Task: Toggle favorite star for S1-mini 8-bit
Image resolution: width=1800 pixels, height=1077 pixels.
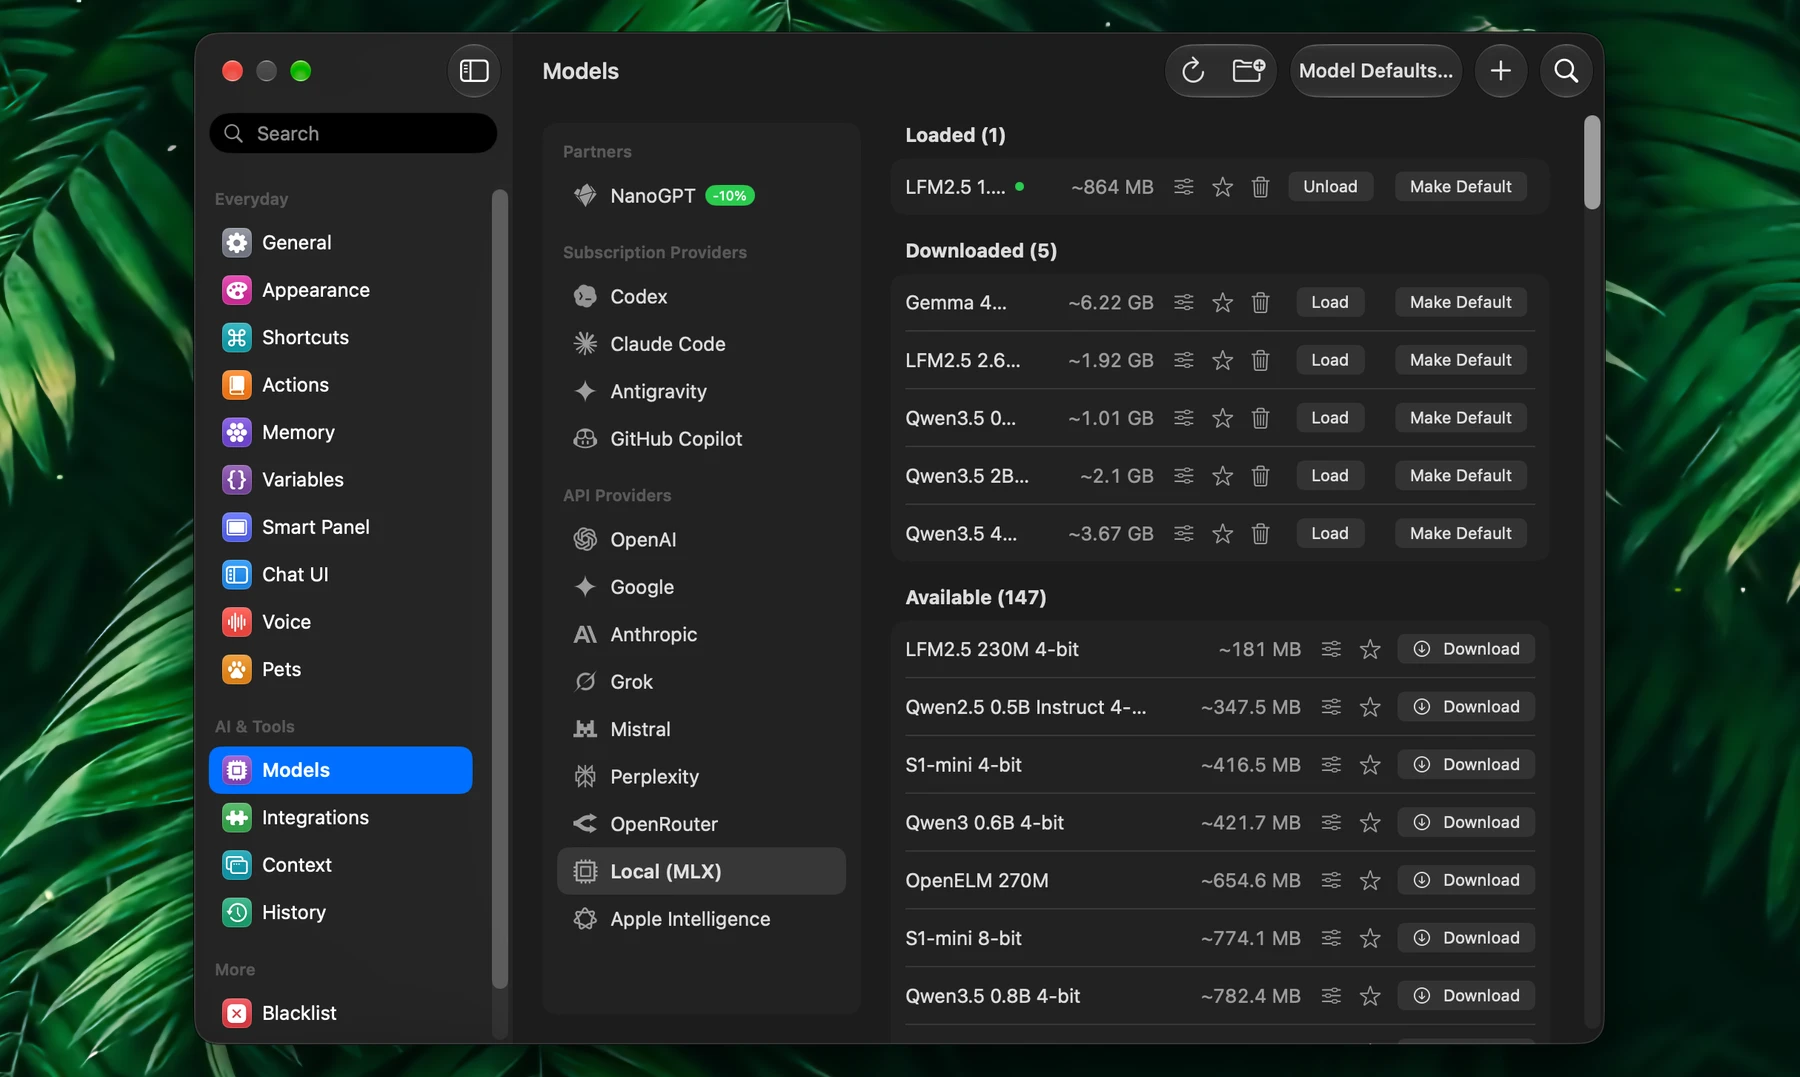Action: (x=1370, y=938)
